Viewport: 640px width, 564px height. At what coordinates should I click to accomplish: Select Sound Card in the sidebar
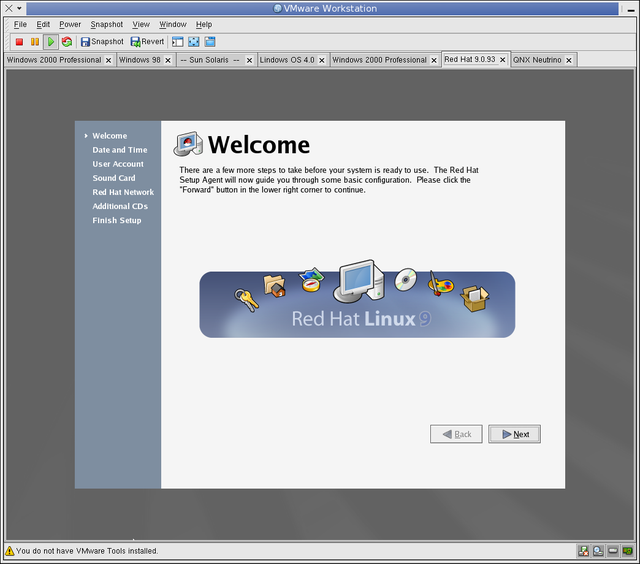click(114, 178)
